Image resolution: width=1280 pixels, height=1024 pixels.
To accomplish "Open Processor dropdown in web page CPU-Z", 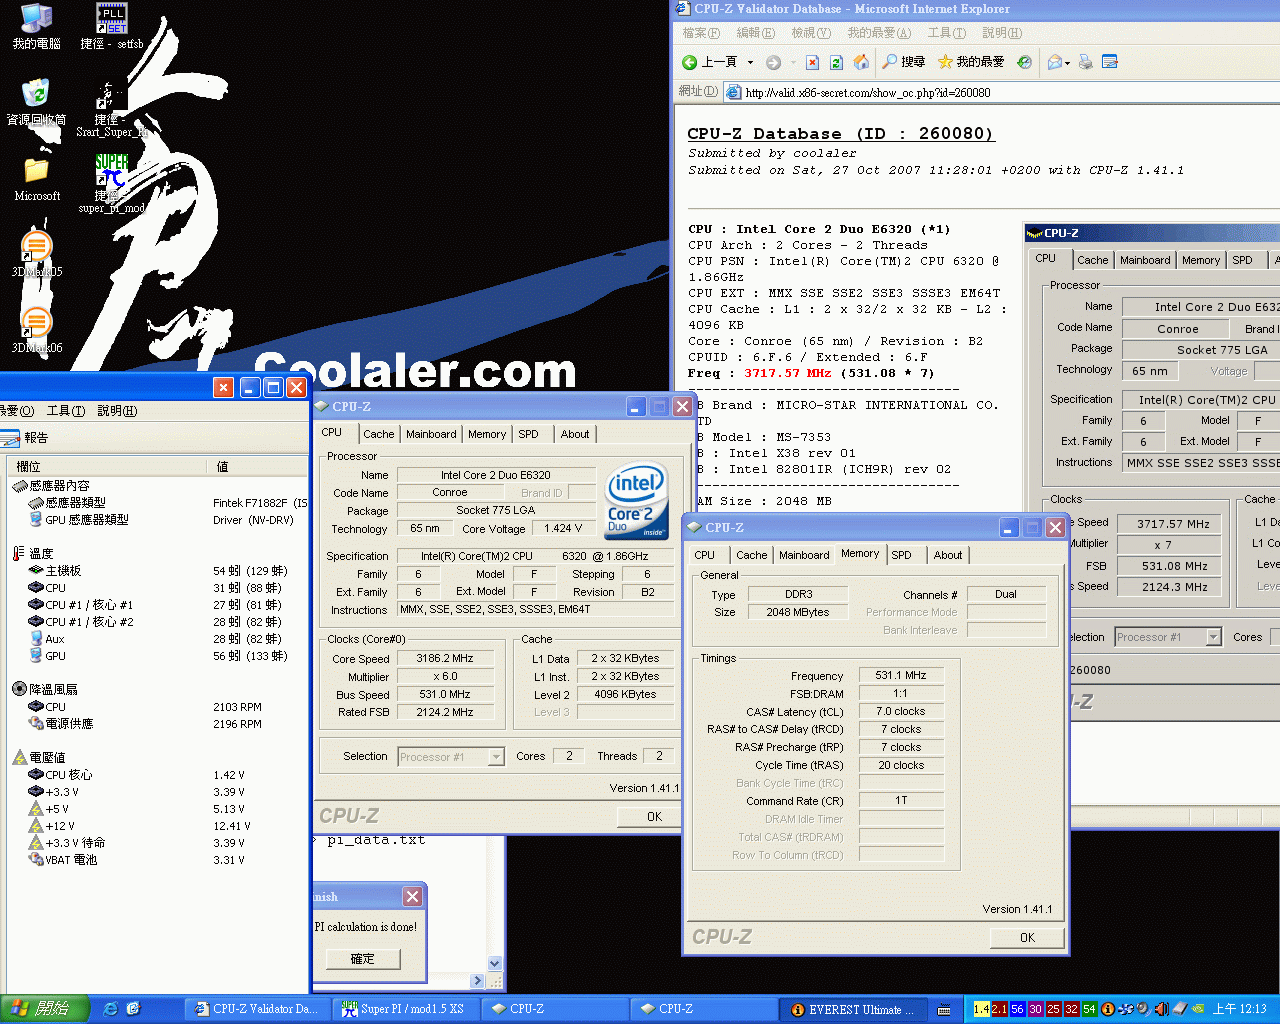I will [1213, 637].
